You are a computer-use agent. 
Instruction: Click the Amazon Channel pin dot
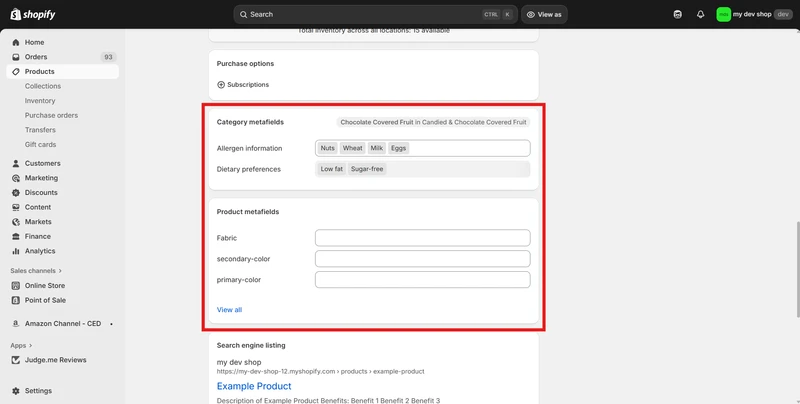tap(111, 324)
